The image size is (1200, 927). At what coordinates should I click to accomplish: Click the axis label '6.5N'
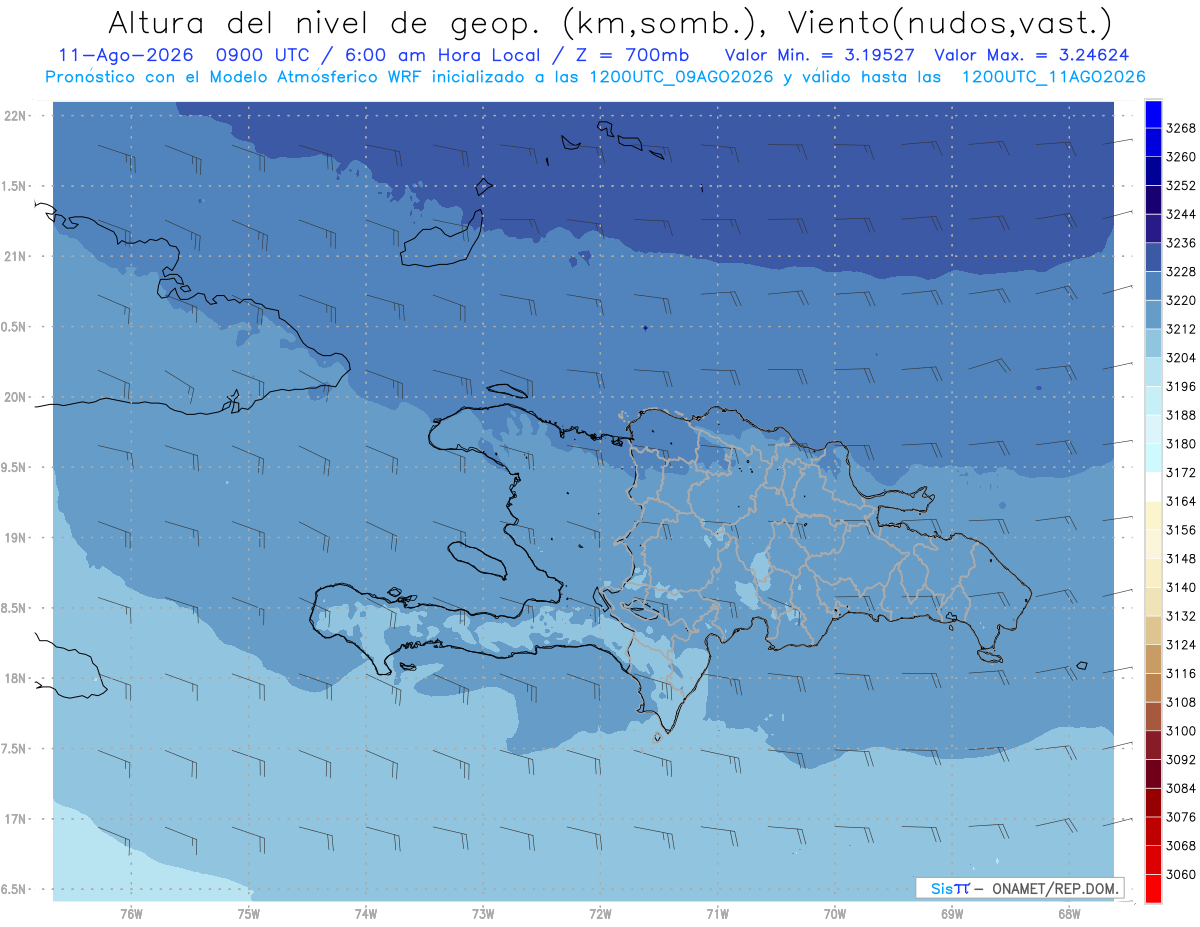(x=14, y=889)
